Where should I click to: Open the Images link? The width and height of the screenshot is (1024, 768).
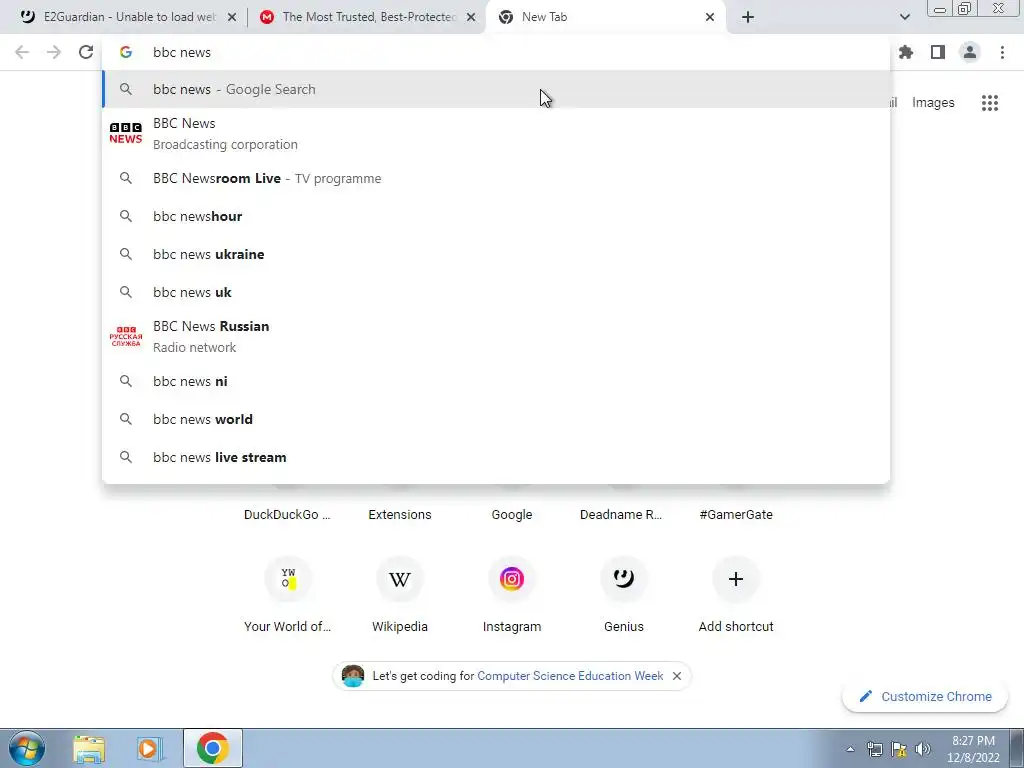point(933,103)
